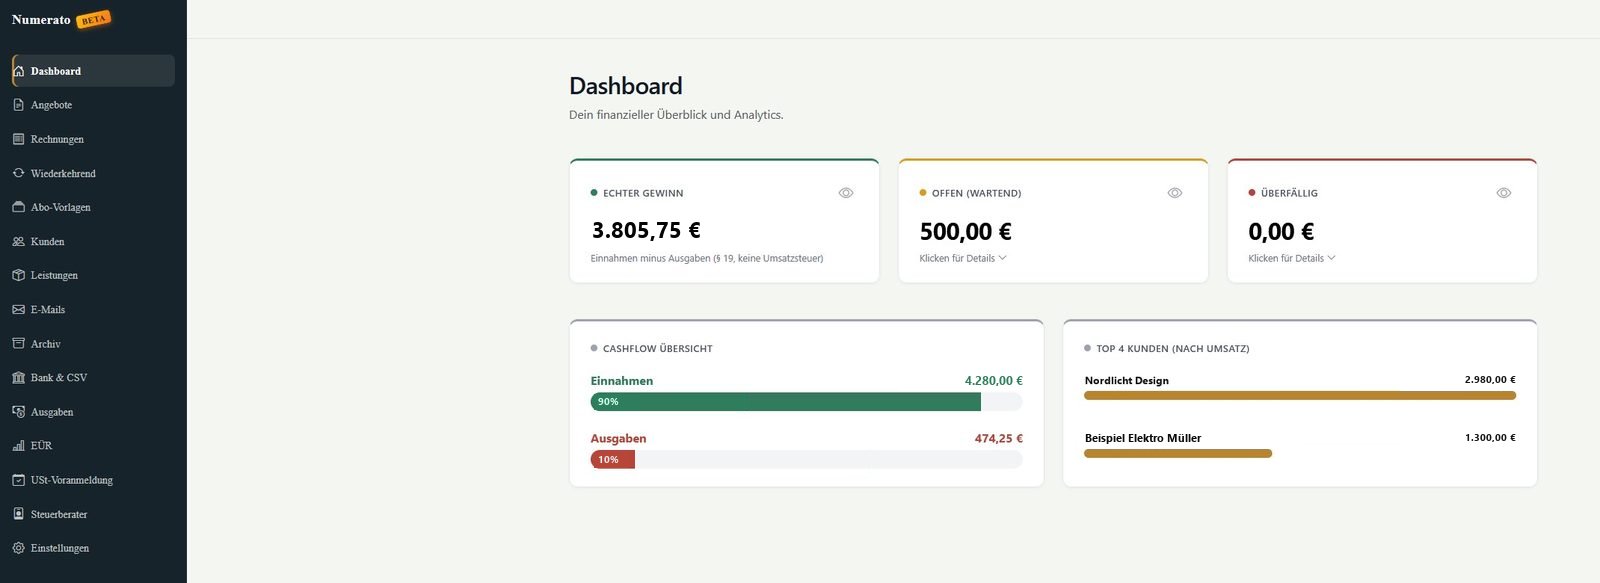Image resolution: width=1600 pixels, height=583 pixels.
Task: Click the 4.280,00 € Einnahmen value
Action: click(994, 381)
